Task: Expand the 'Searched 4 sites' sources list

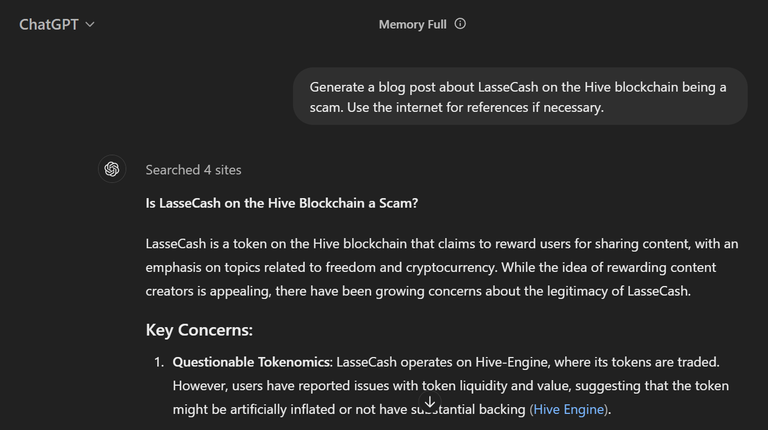Action: point(193,170)
